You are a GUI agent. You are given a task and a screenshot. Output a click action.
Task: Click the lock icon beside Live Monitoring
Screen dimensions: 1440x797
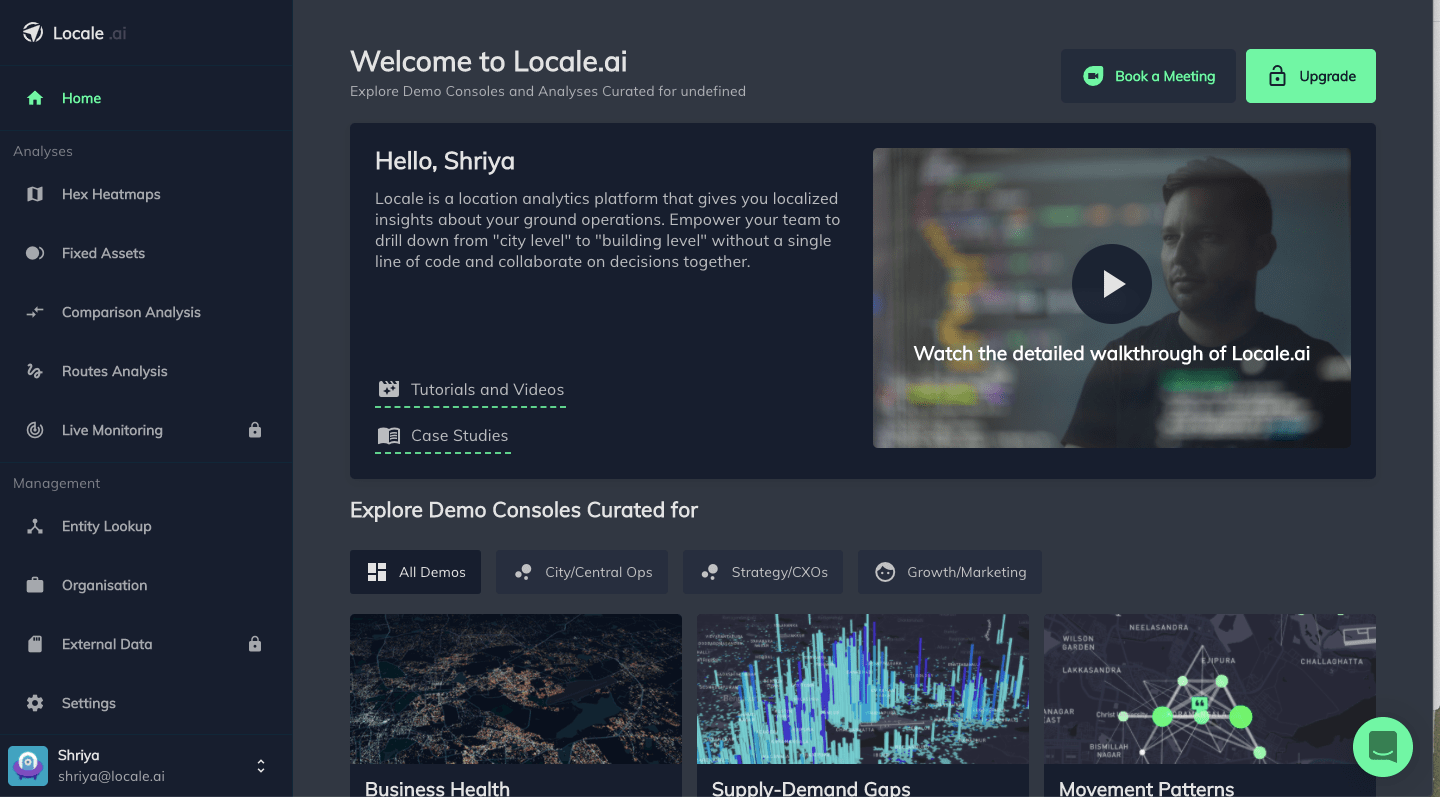(255, 430)
